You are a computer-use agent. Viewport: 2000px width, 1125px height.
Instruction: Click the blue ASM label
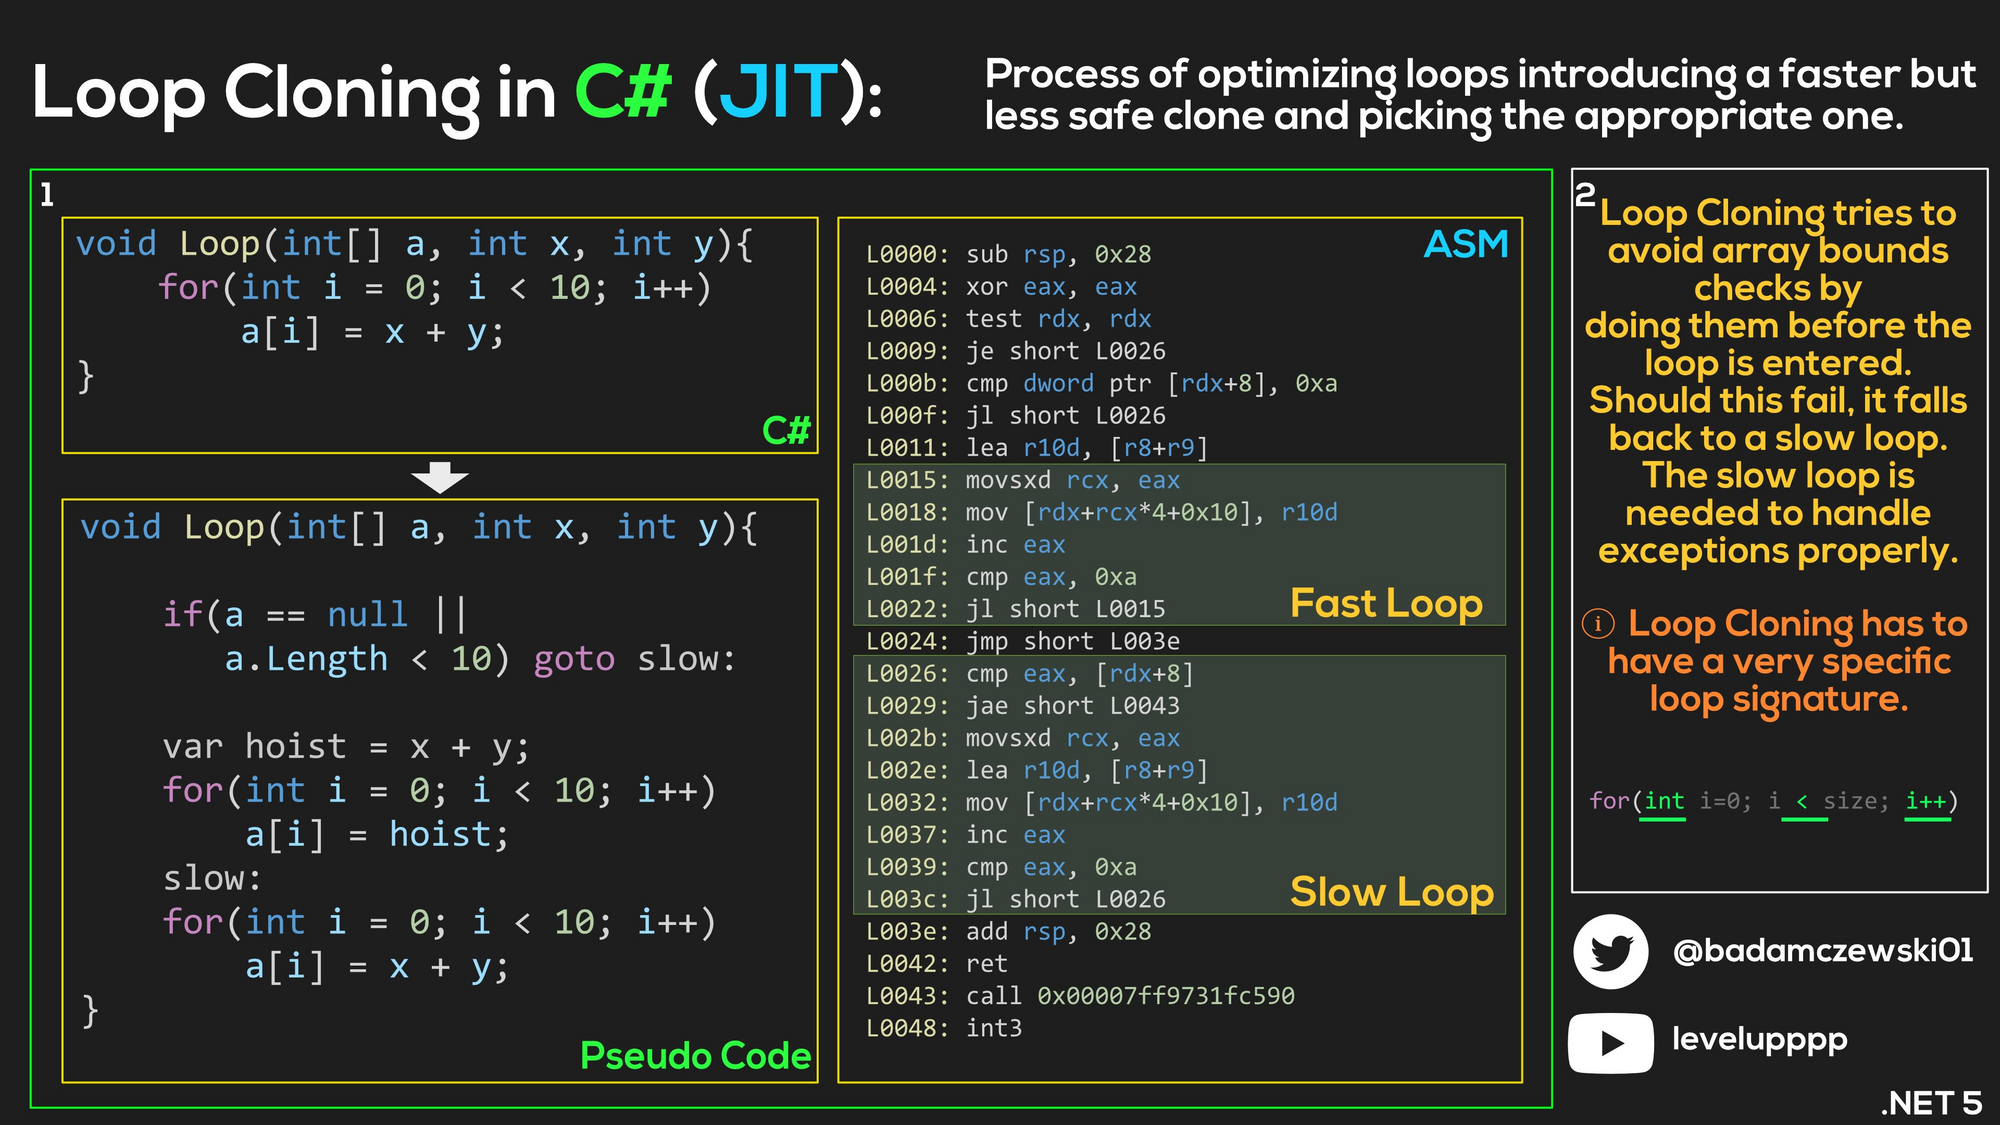pos(1465,244)
